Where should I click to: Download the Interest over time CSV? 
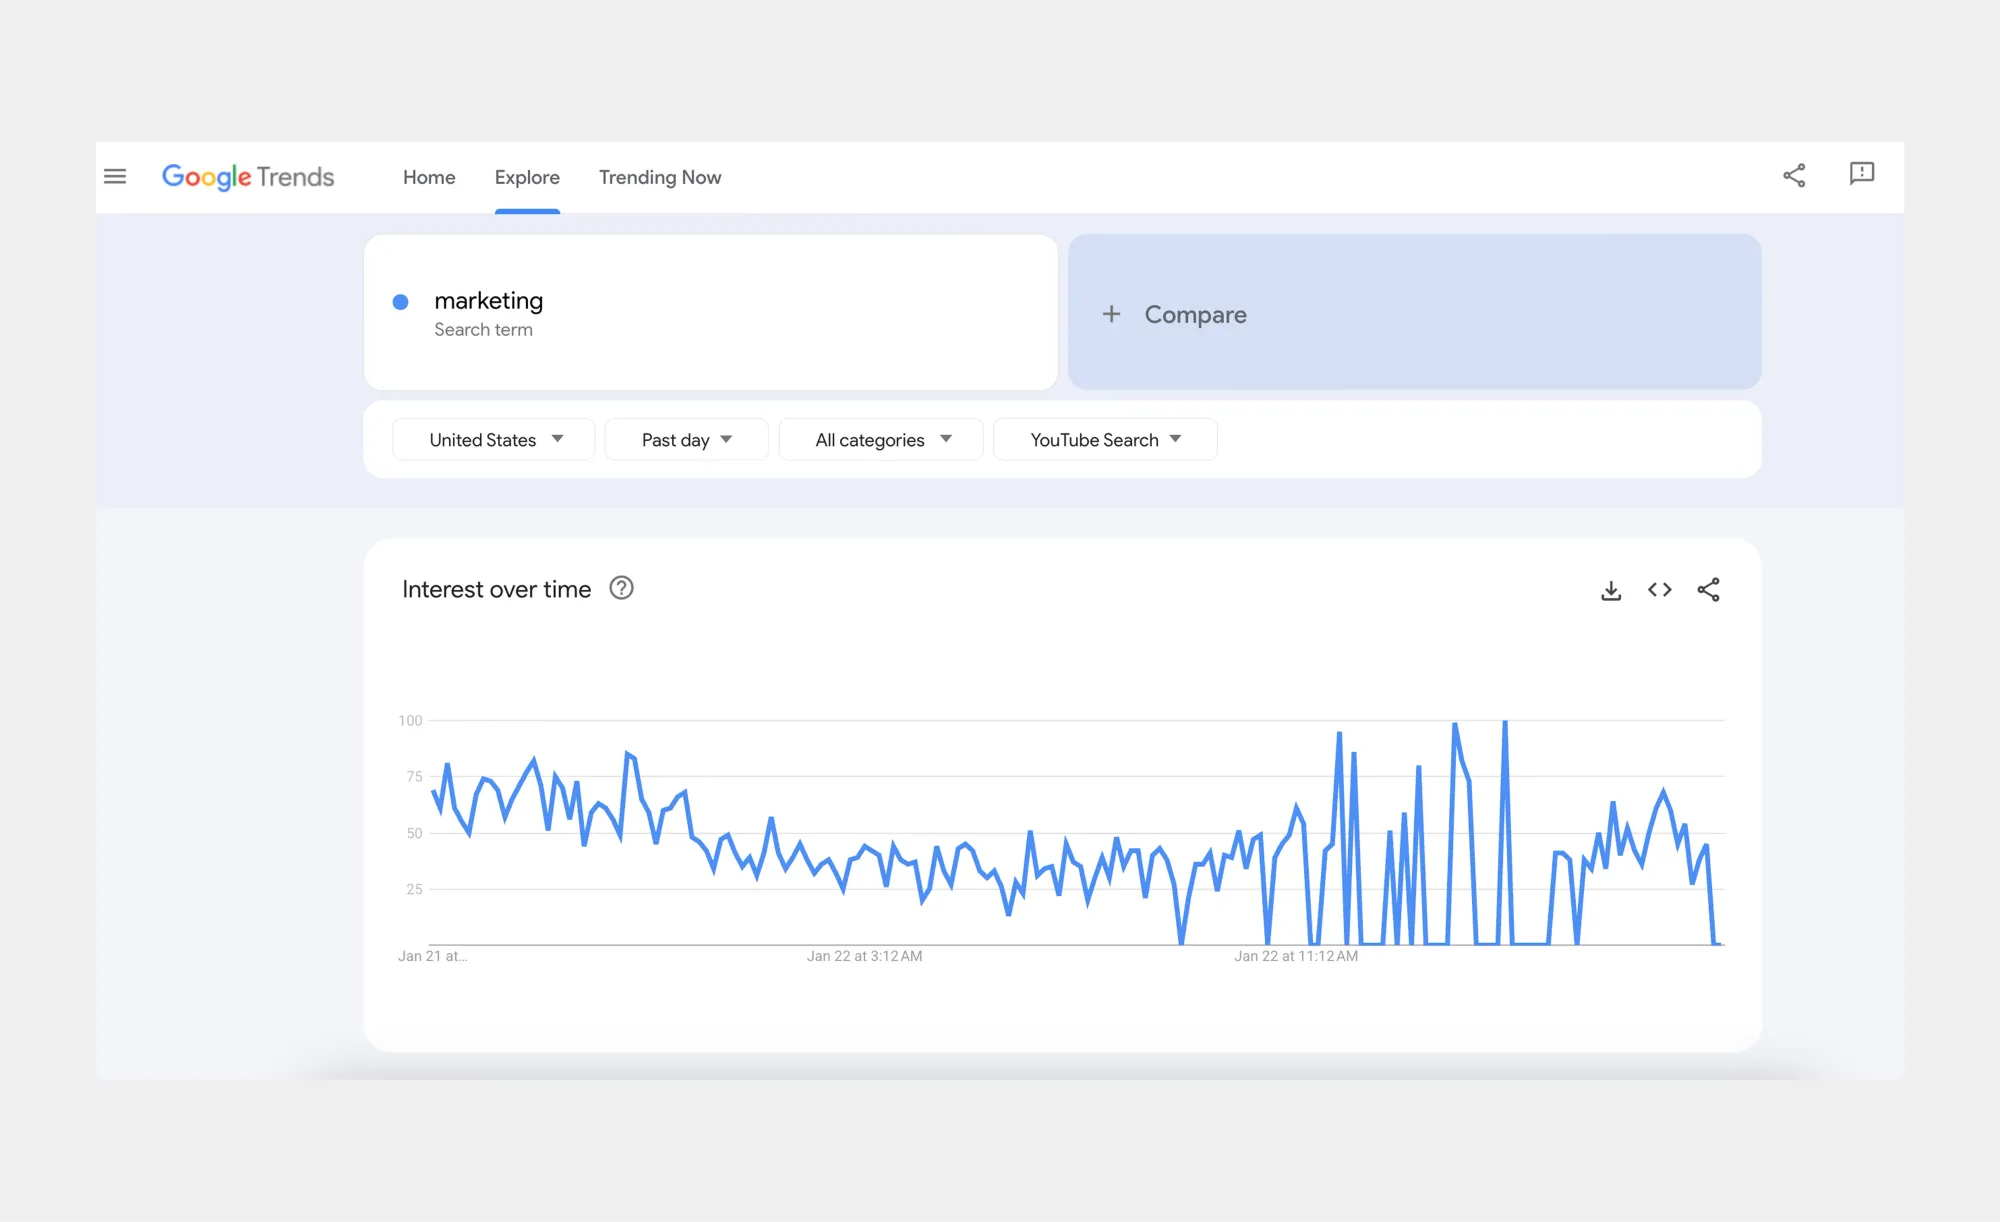[x=1610, y=590]
